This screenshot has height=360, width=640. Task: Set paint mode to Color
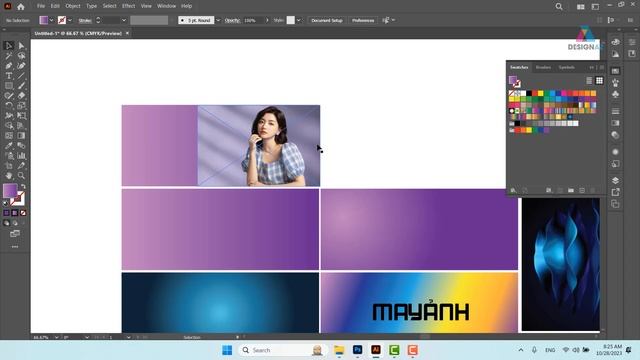coord(6,213)
